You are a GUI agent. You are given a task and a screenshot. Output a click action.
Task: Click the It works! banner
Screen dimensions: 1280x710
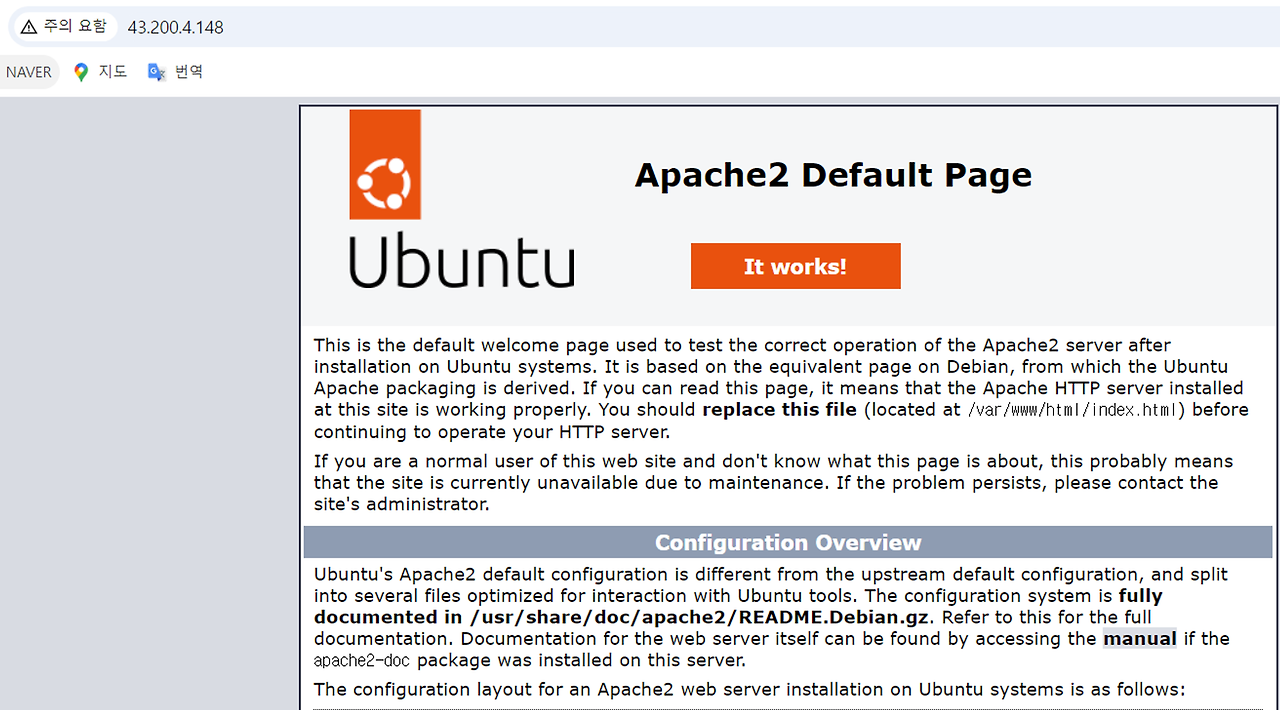pyautogui.click(x=796, y=266)
